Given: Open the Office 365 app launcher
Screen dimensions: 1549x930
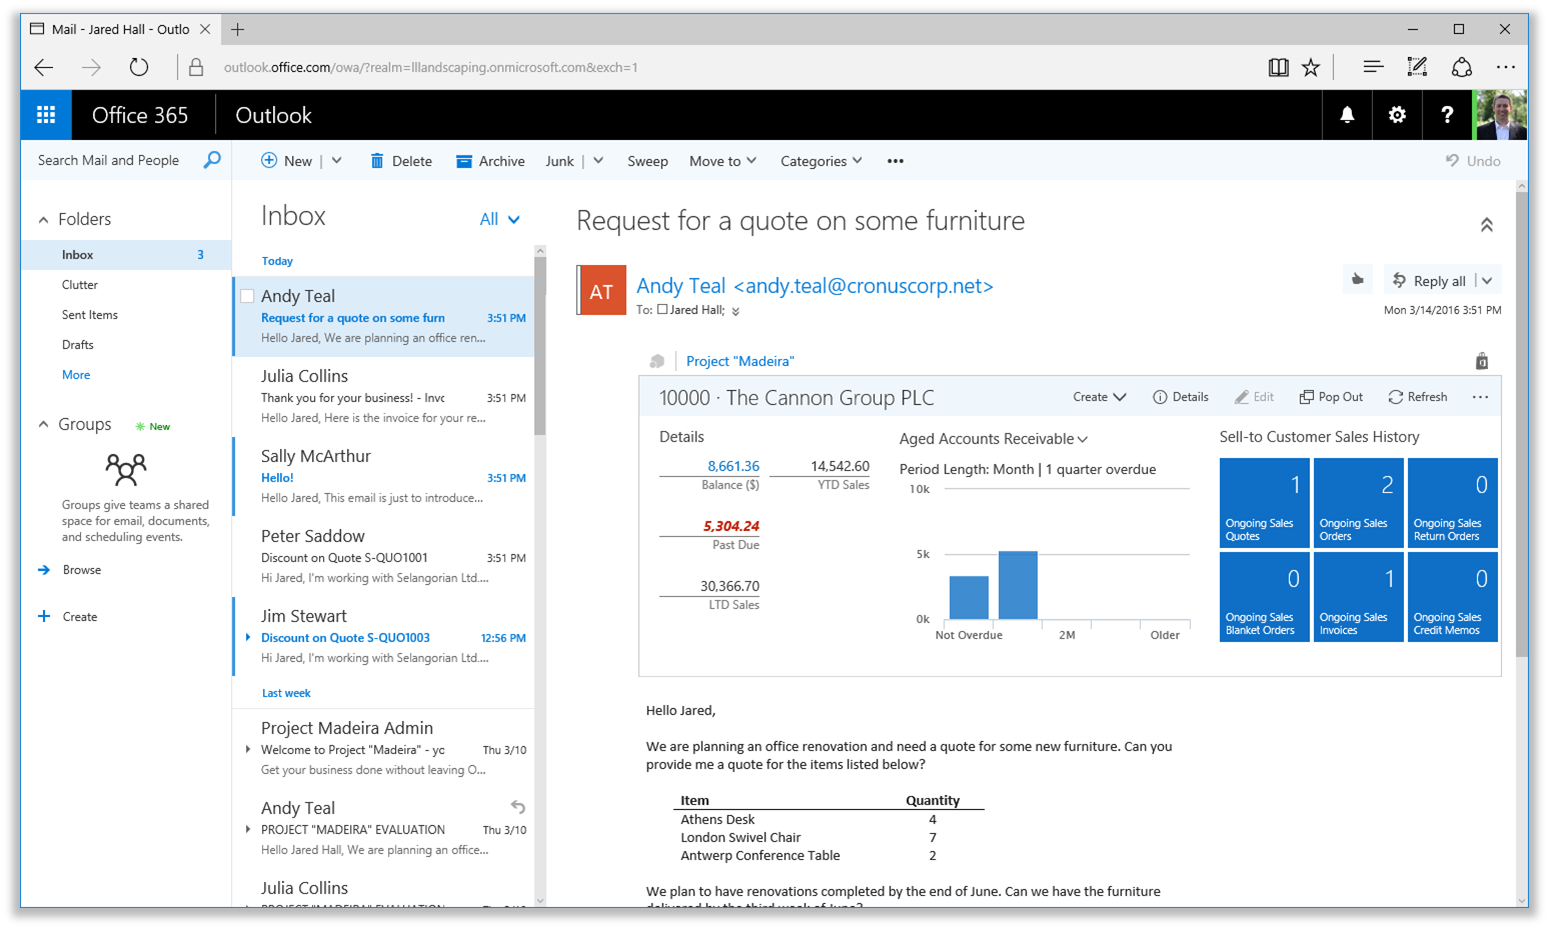Looking at the screenshot, I should click(46, 115).
